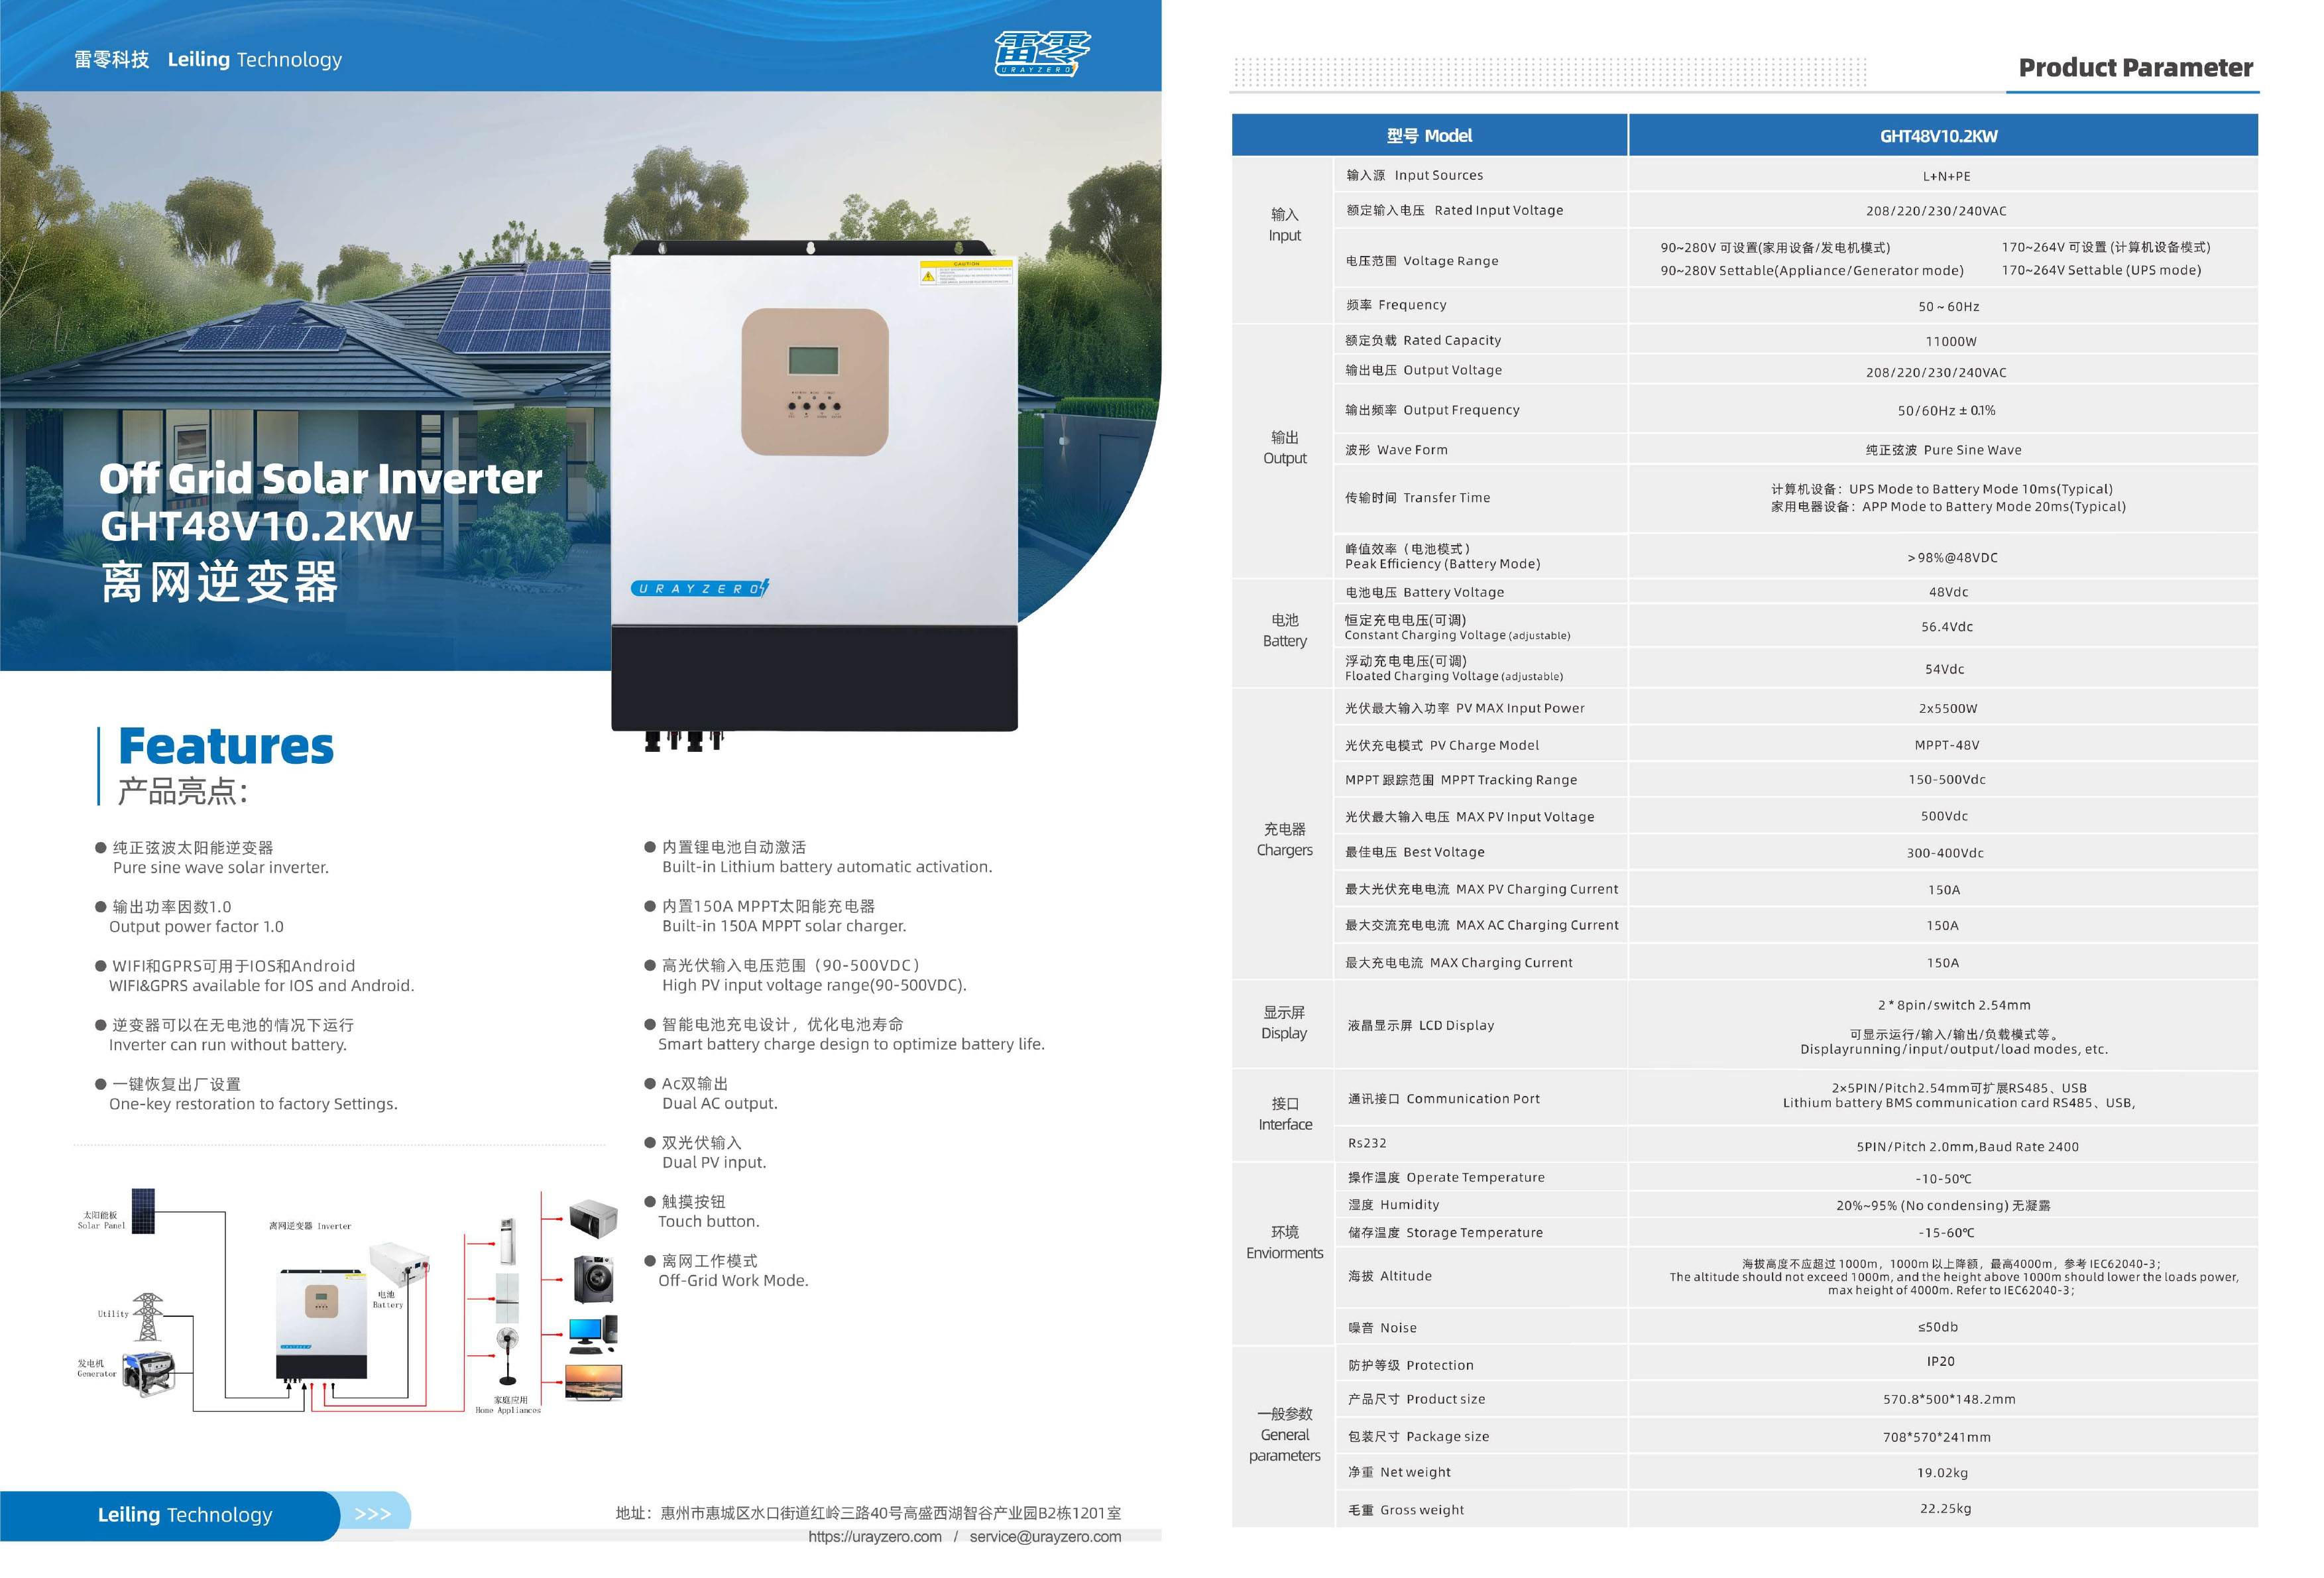Screen dimensions: 2324x1578
Task: Click the URAYZERO badge on inverter front
Action: [699, 588]
